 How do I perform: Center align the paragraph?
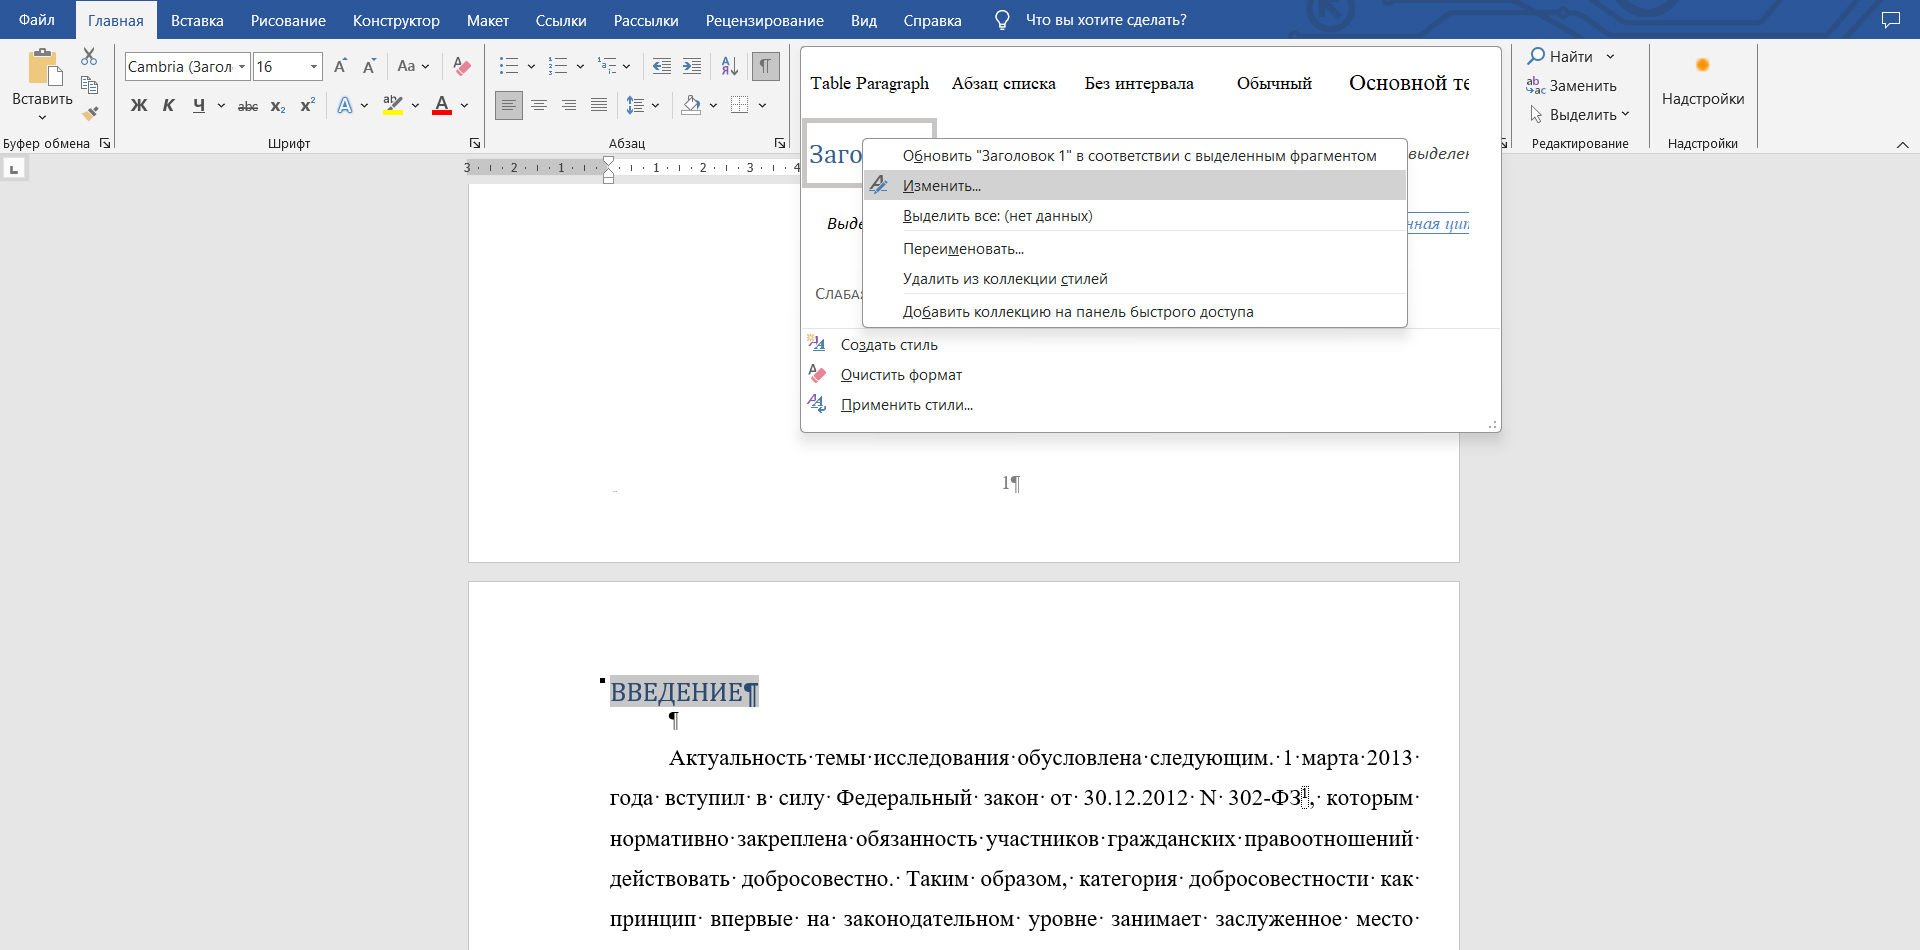(539, 105)
